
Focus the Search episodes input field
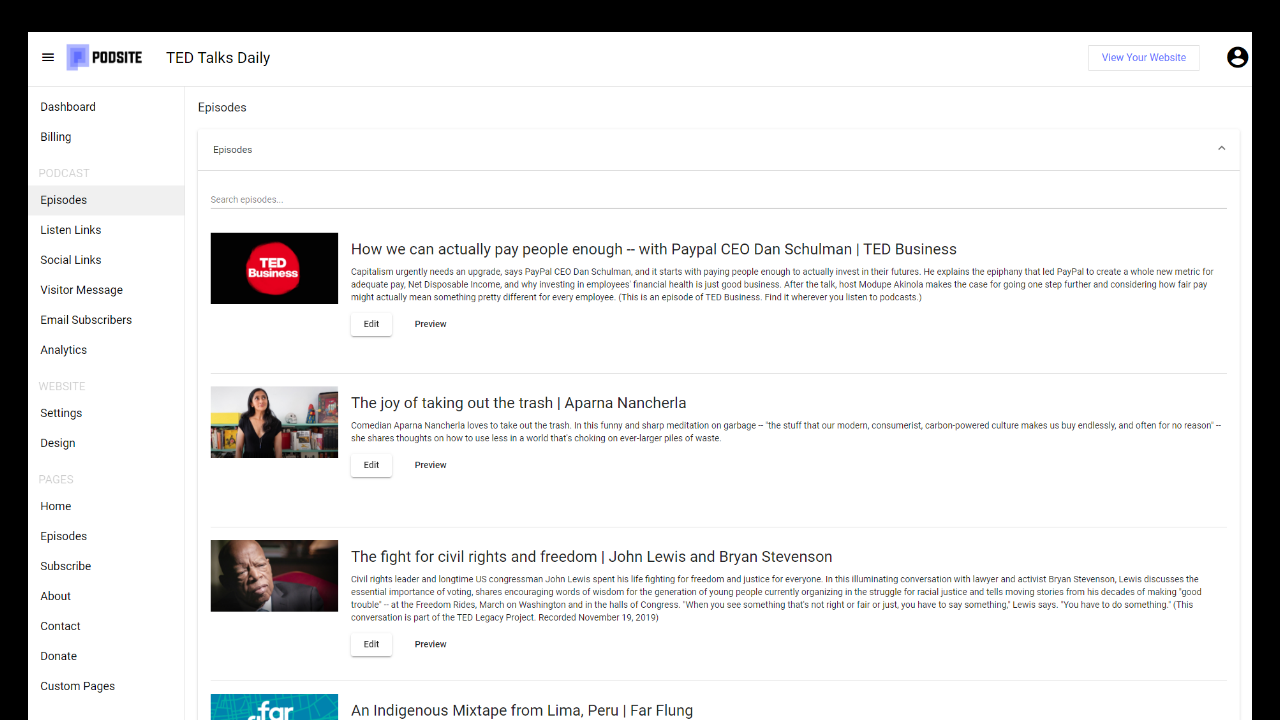coord(717,200)
